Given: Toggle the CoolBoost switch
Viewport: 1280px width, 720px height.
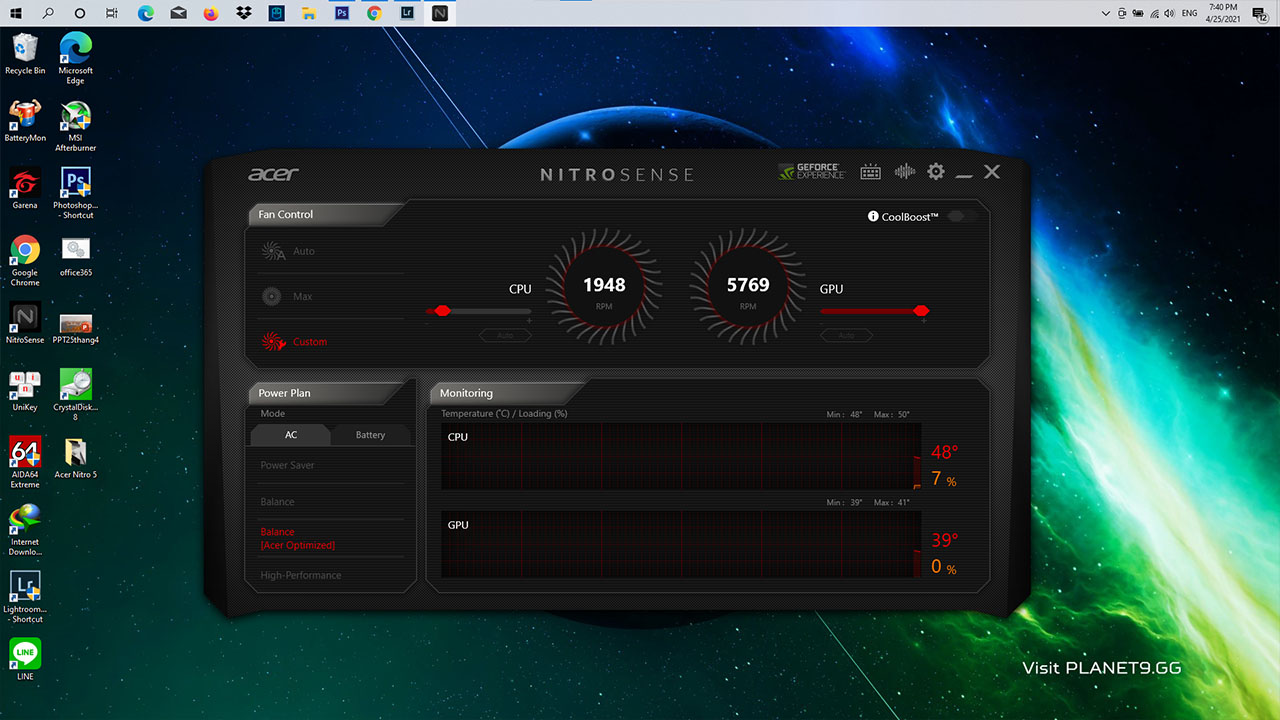Looking at the screenshot, I should coord(963,216).
